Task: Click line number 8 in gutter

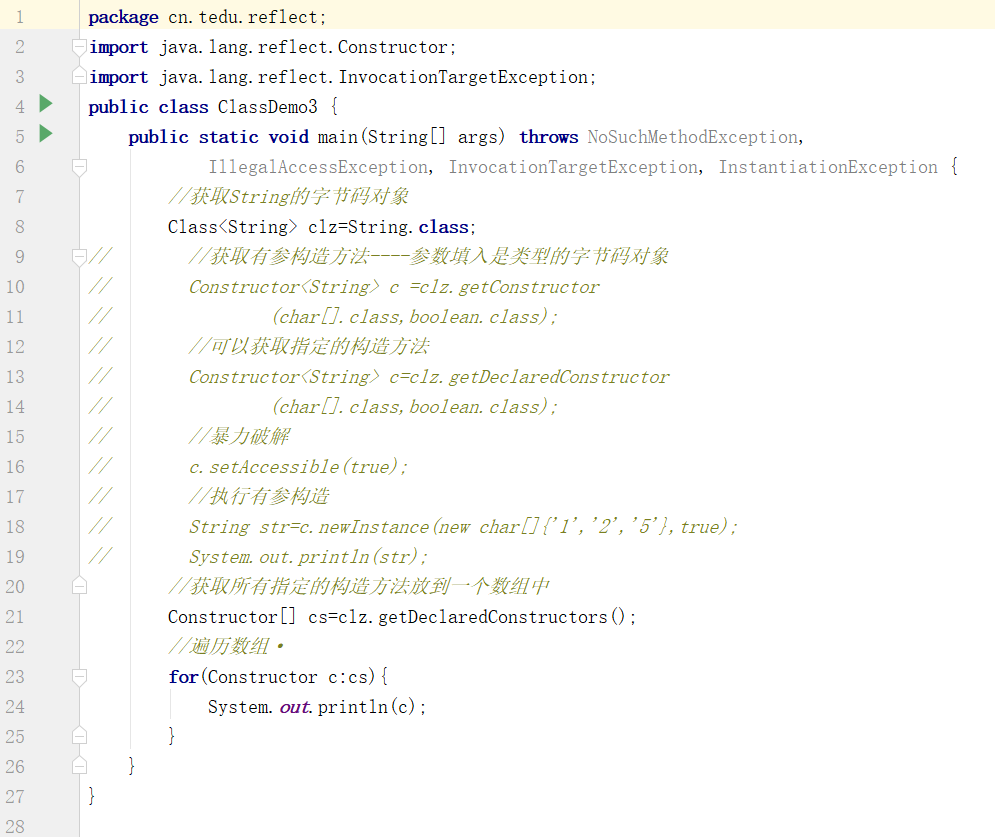Action: [x=20, y=227]
